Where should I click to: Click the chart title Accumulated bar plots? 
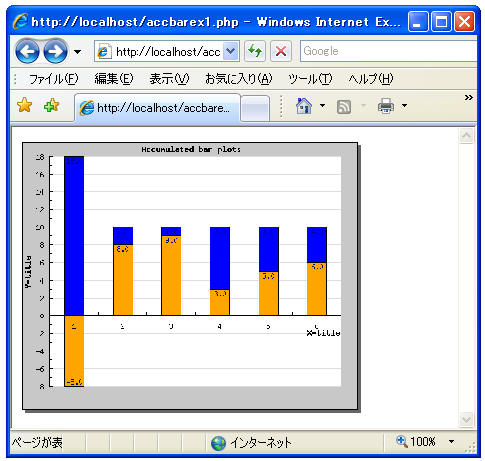(x=191, y=149)
